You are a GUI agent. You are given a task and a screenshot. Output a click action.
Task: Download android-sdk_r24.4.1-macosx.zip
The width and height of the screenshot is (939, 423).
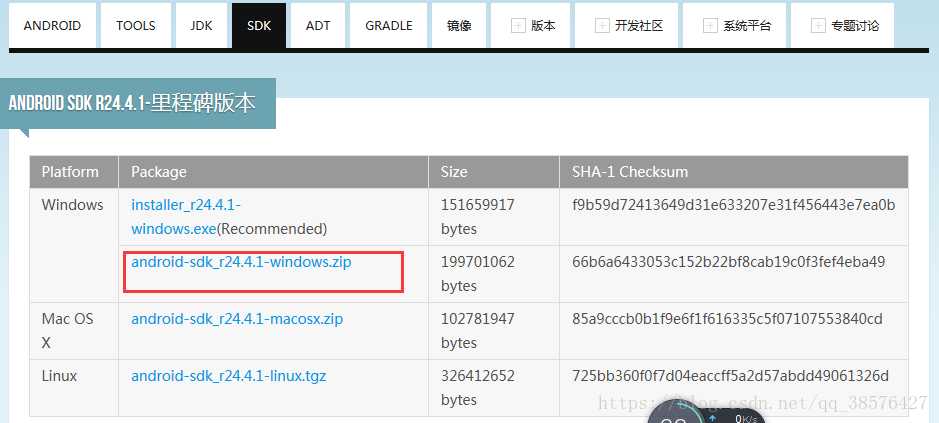[x=237, y=319]
